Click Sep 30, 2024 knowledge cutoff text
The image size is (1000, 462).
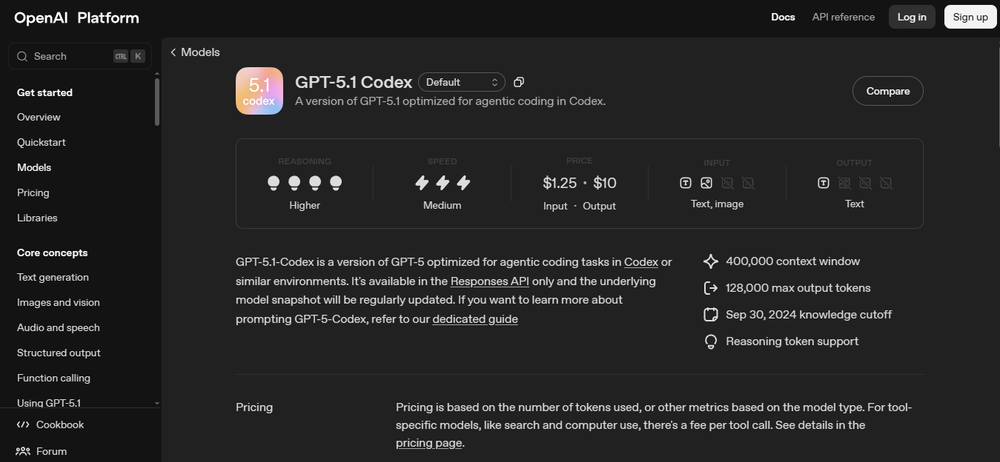tap(809, 315)
